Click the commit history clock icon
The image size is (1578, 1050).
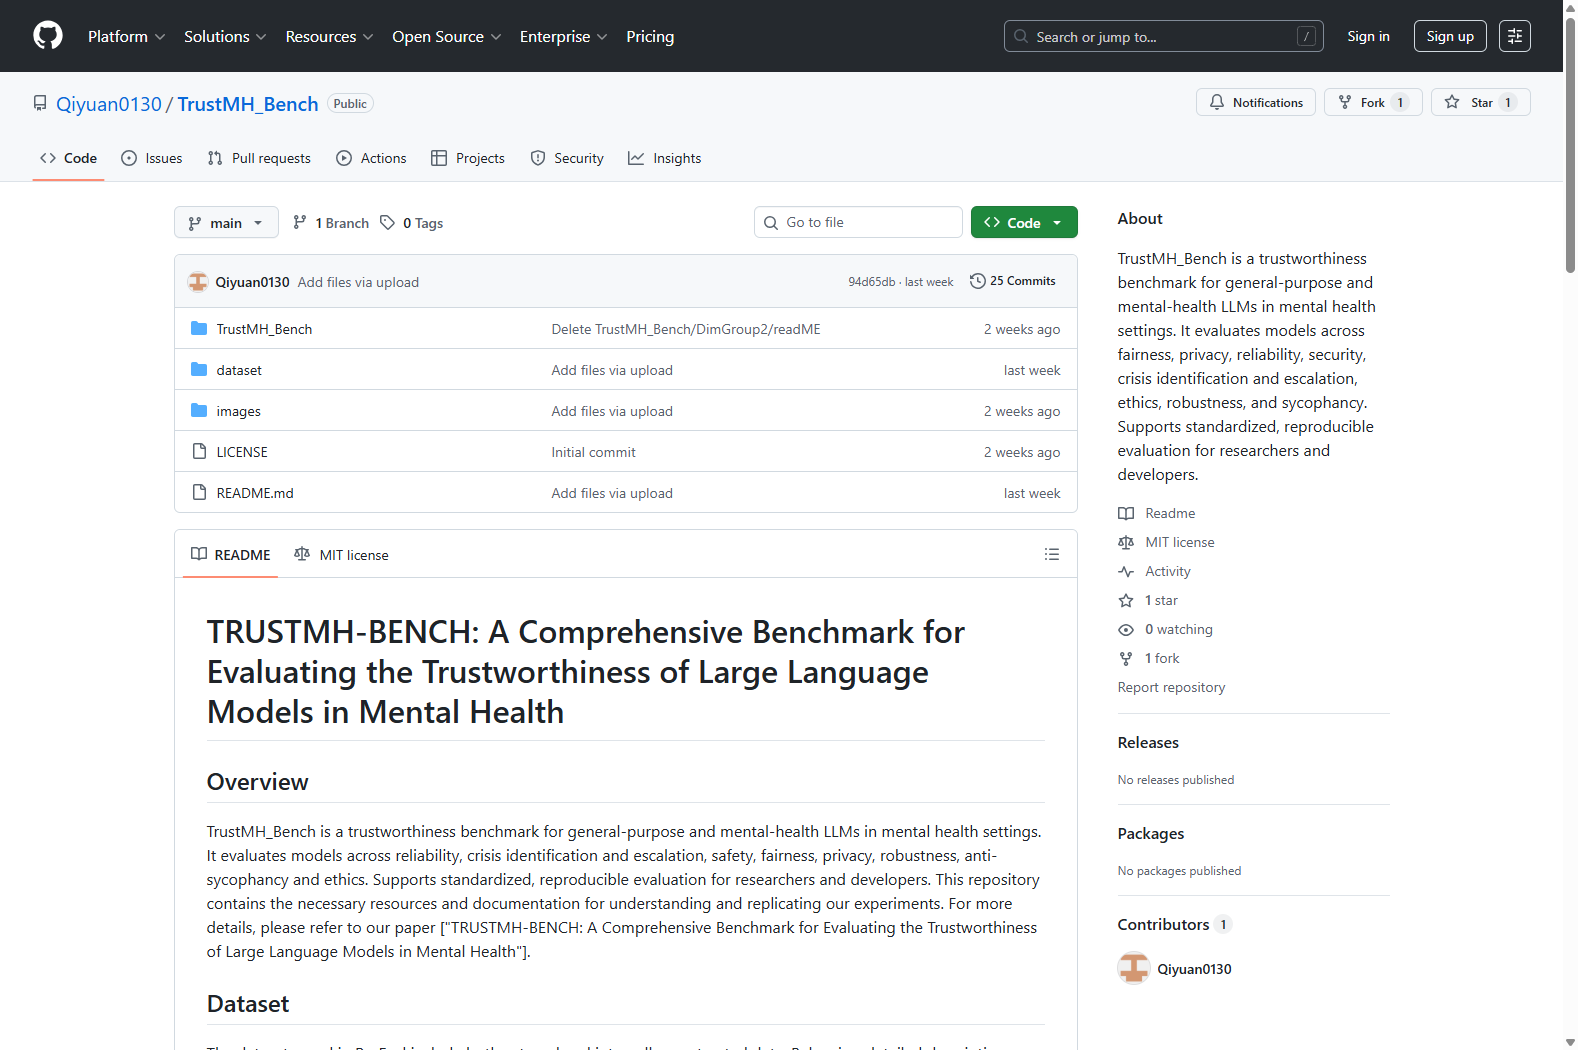click(x=978, y=281)
